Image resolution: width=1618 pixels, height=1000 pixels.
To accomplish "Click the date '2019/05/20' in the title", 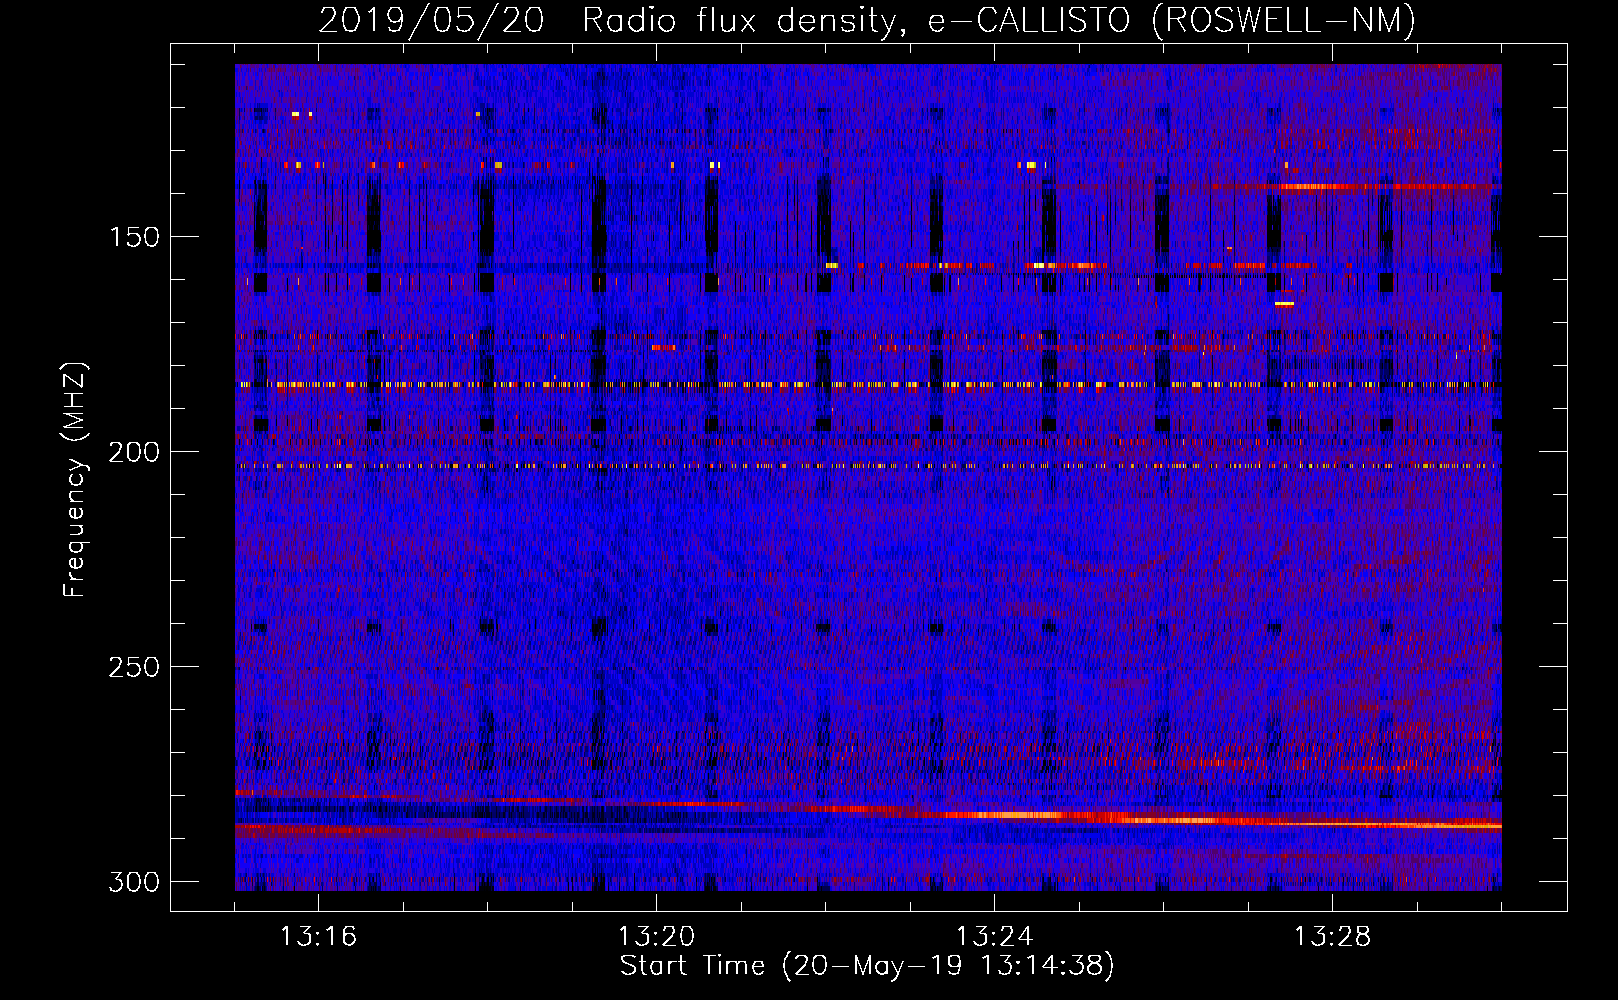I will [x=431, y=20].
